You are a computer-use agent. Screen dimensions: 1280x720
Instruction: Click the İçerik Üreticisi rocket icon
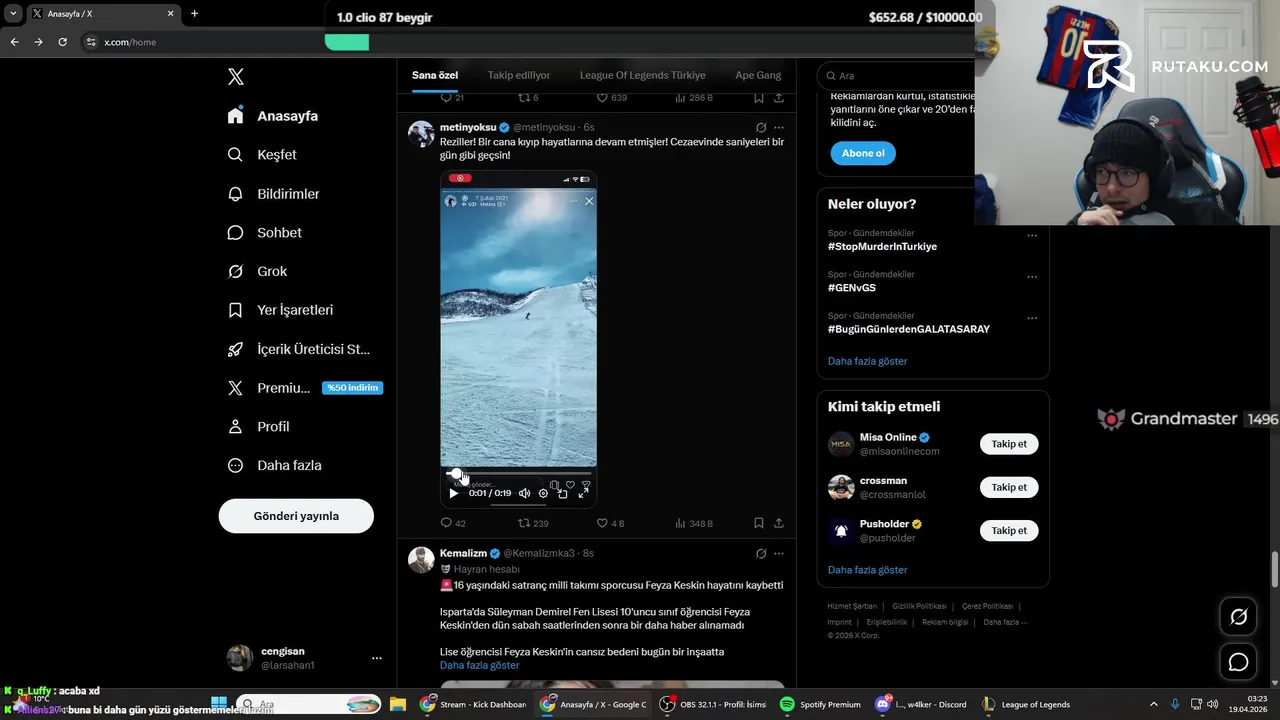tap(235, 349)
